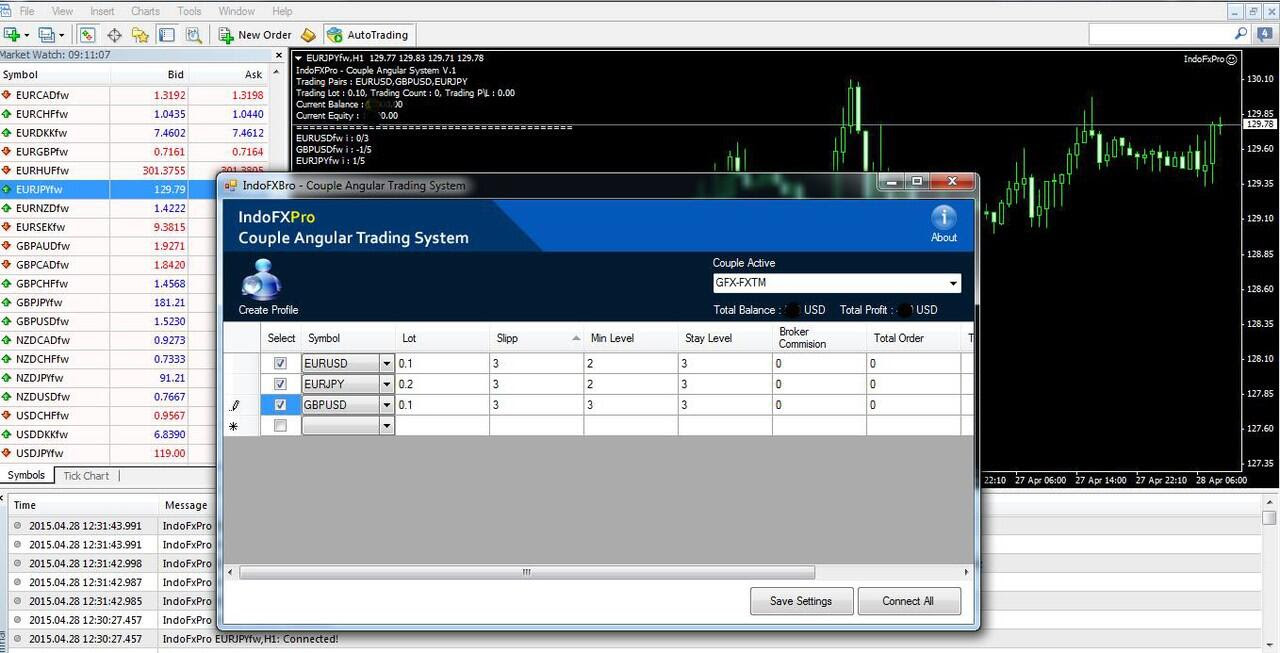This screenshot has height=653, width=1280.
Task: Open the View menu
Action: pyautogui.click(x=62, y=11)
